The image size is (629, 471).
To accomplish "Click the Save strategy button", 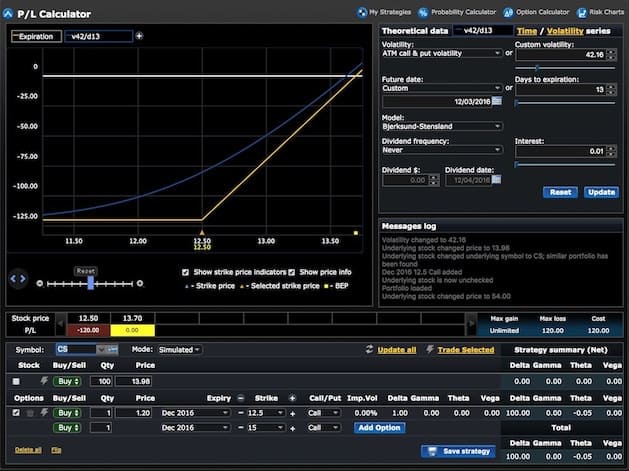I will click(x=457, y=451).
